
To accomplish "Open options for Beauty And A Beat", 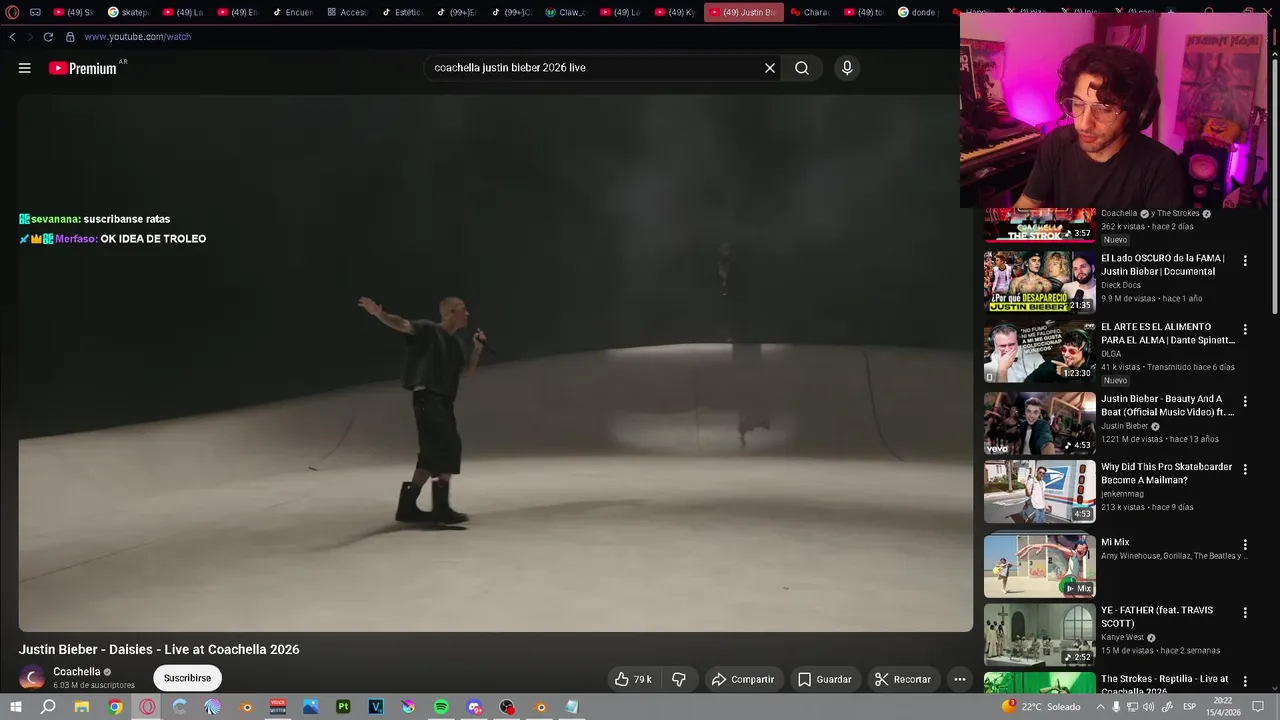I will click(x=1245, y=401).
